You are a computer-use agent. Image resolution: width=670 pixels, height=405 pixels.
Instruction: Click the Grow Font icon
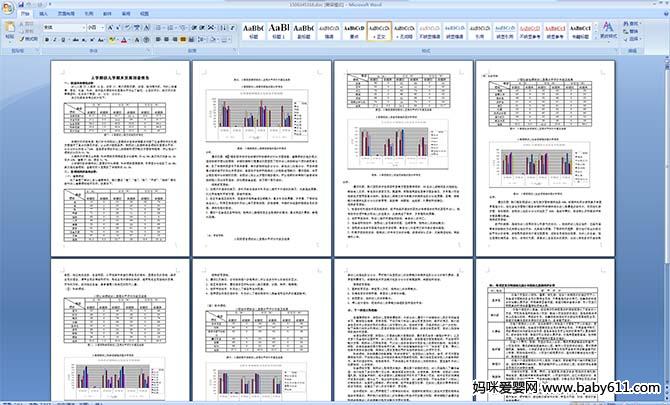[107, 28]
